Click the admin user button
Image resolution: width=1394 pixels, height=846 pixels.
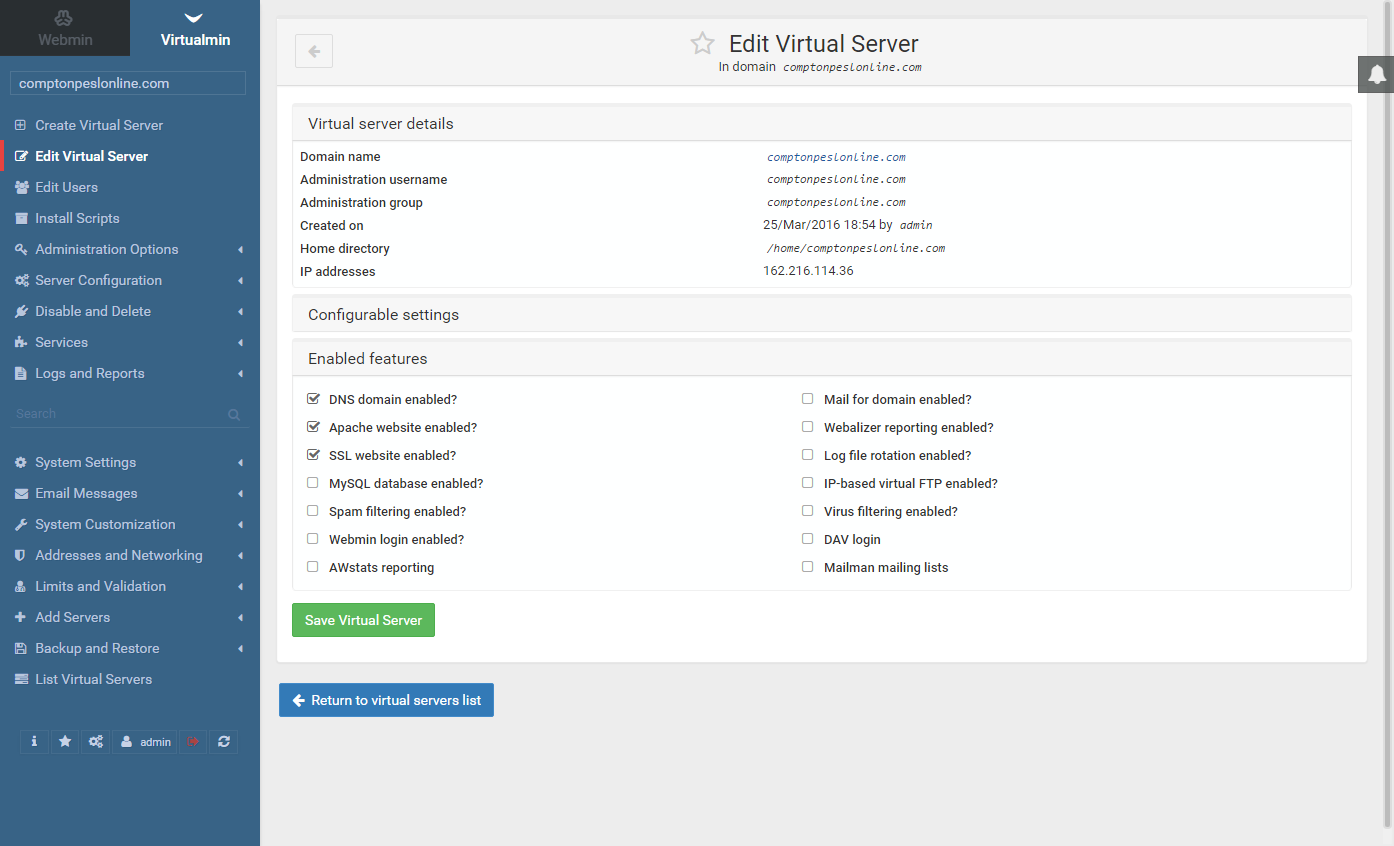click(x=145, y=741)
